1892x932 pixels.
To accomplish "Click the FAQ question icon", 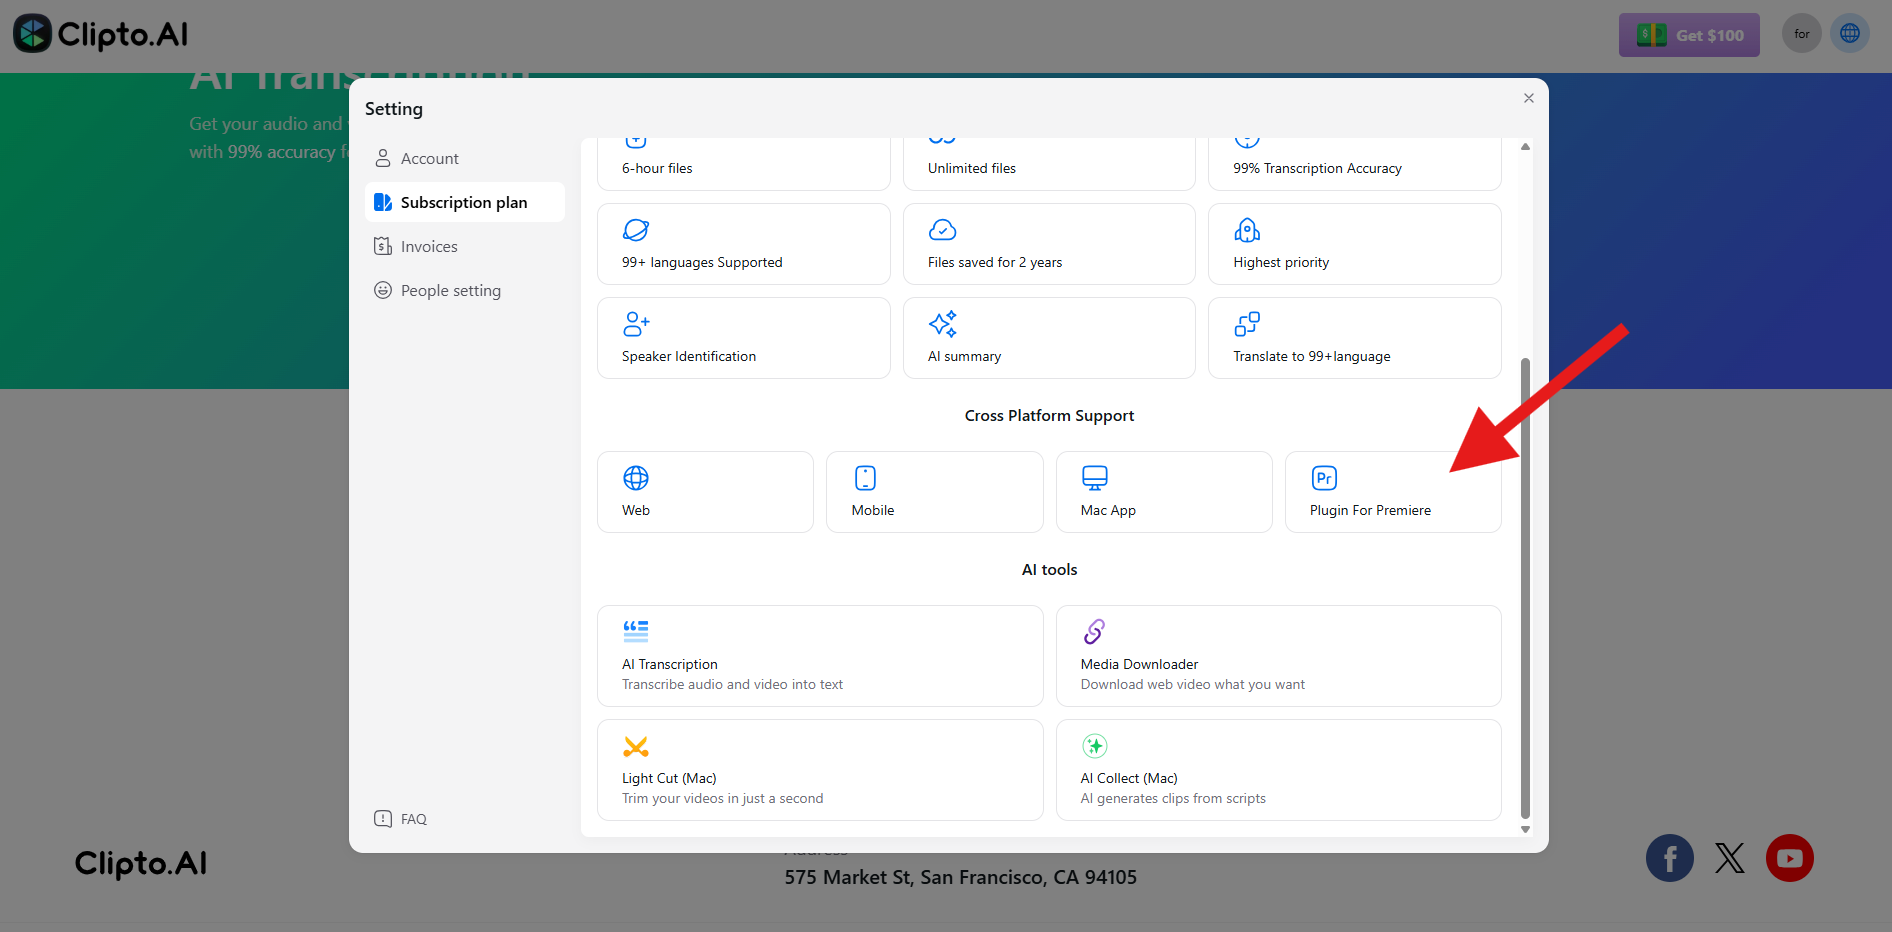I will [383, 819].
